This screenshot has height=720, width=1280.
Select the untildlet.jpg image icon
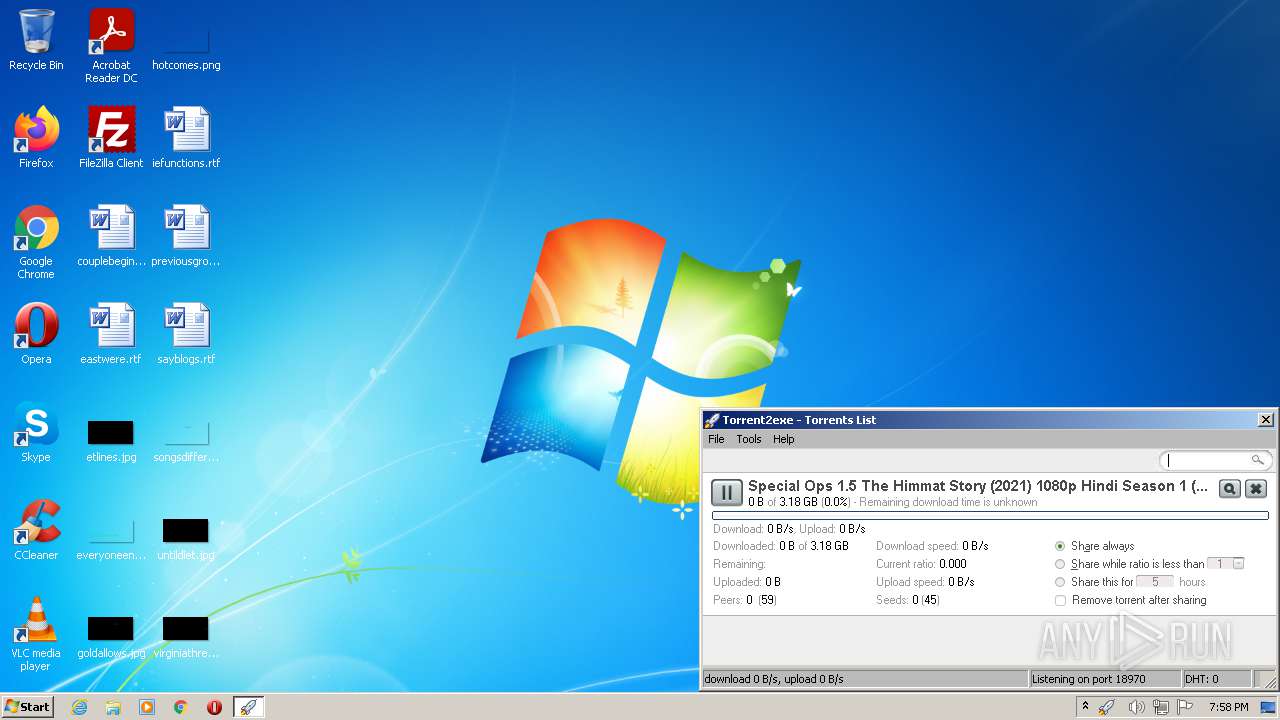(x=186, y=538)
